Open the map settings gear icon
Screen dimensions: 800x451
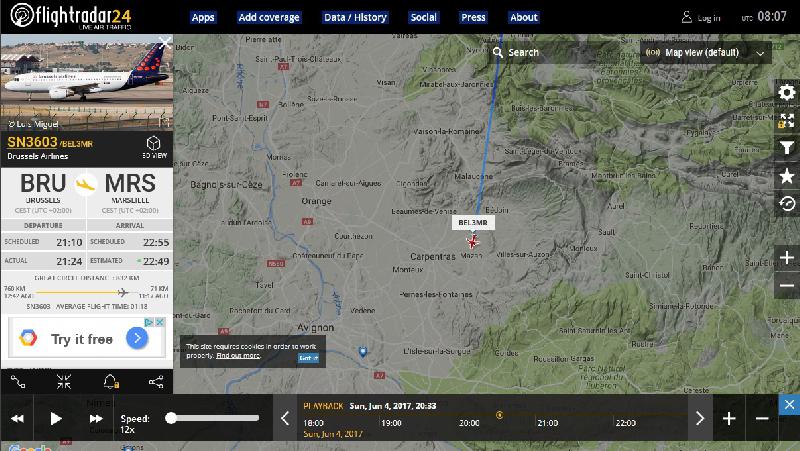tap(787, 92)
